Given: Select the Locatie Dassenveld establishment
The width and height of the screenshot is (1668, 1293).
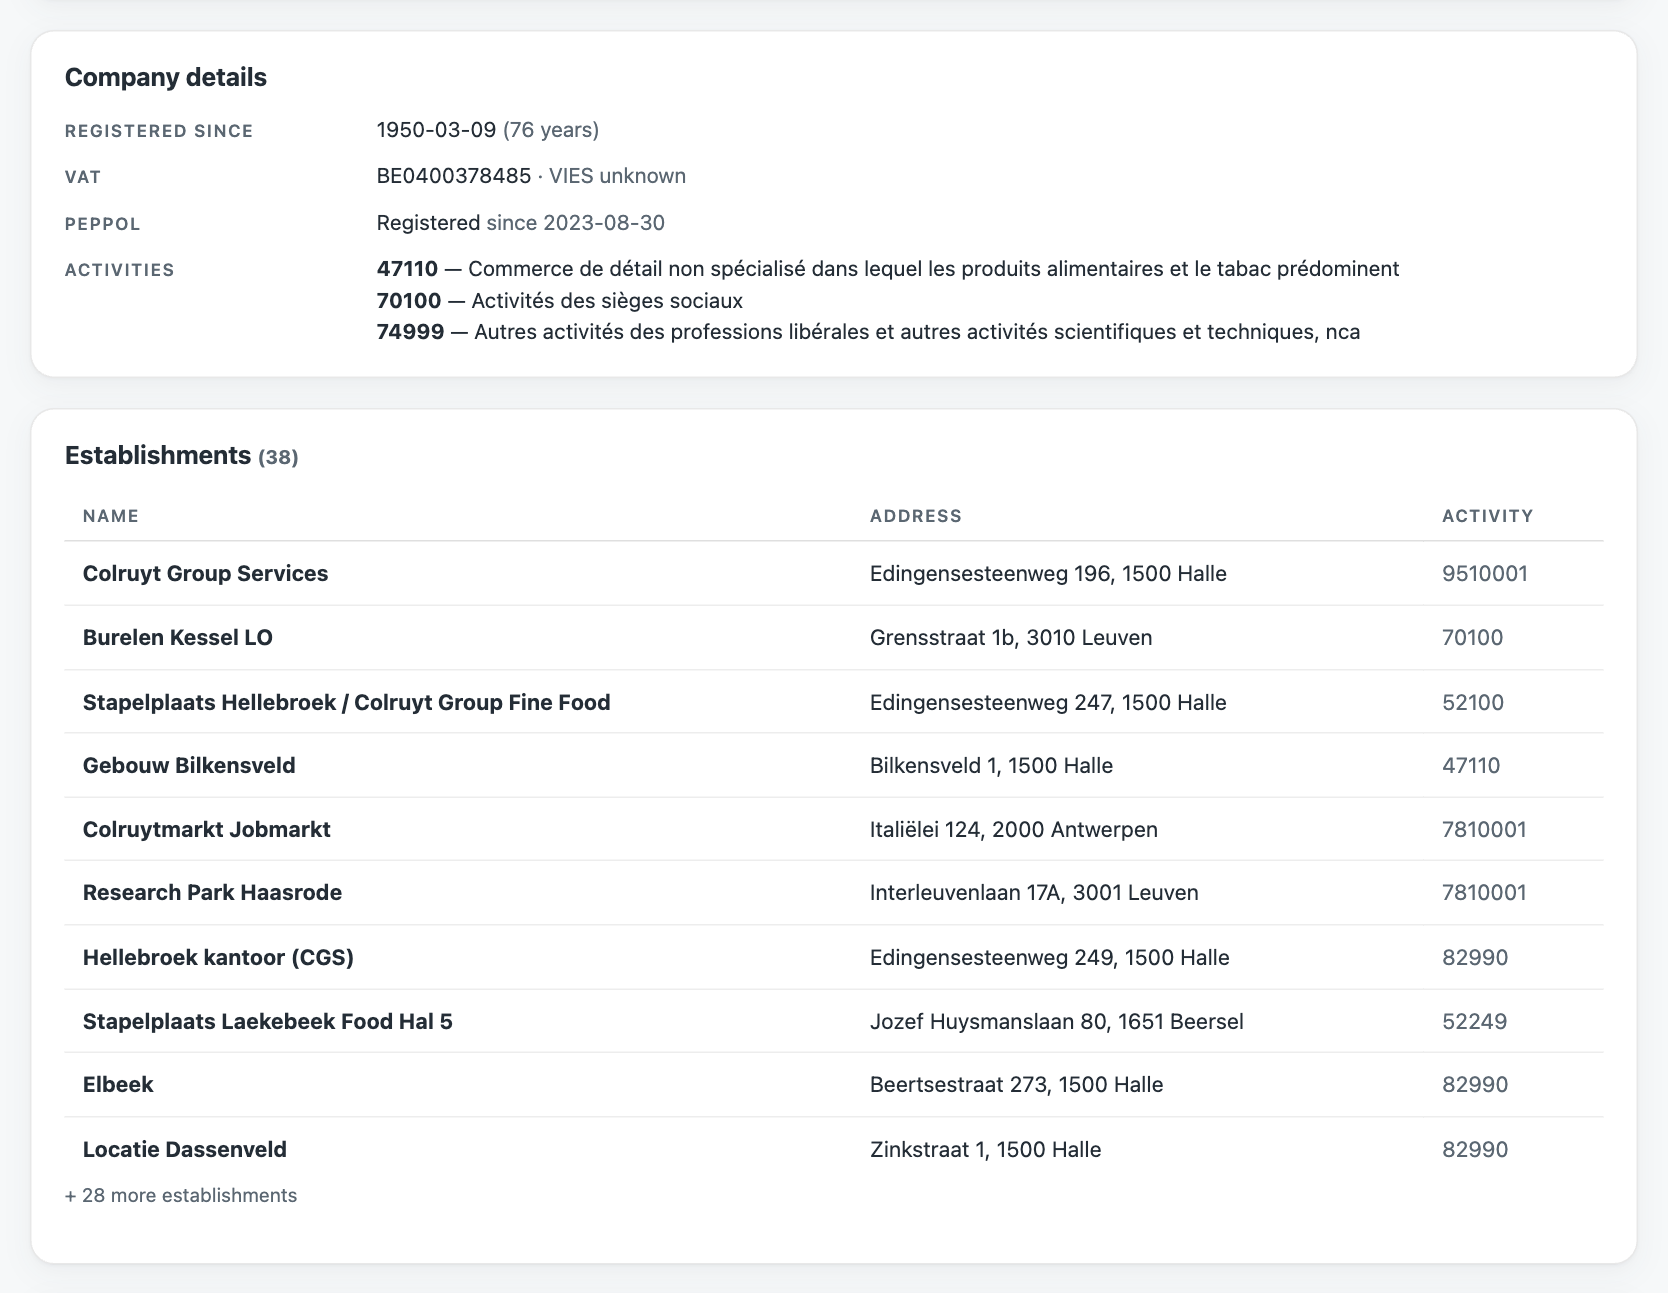Looking at the screenshot, I should [x=834, y=1149].
